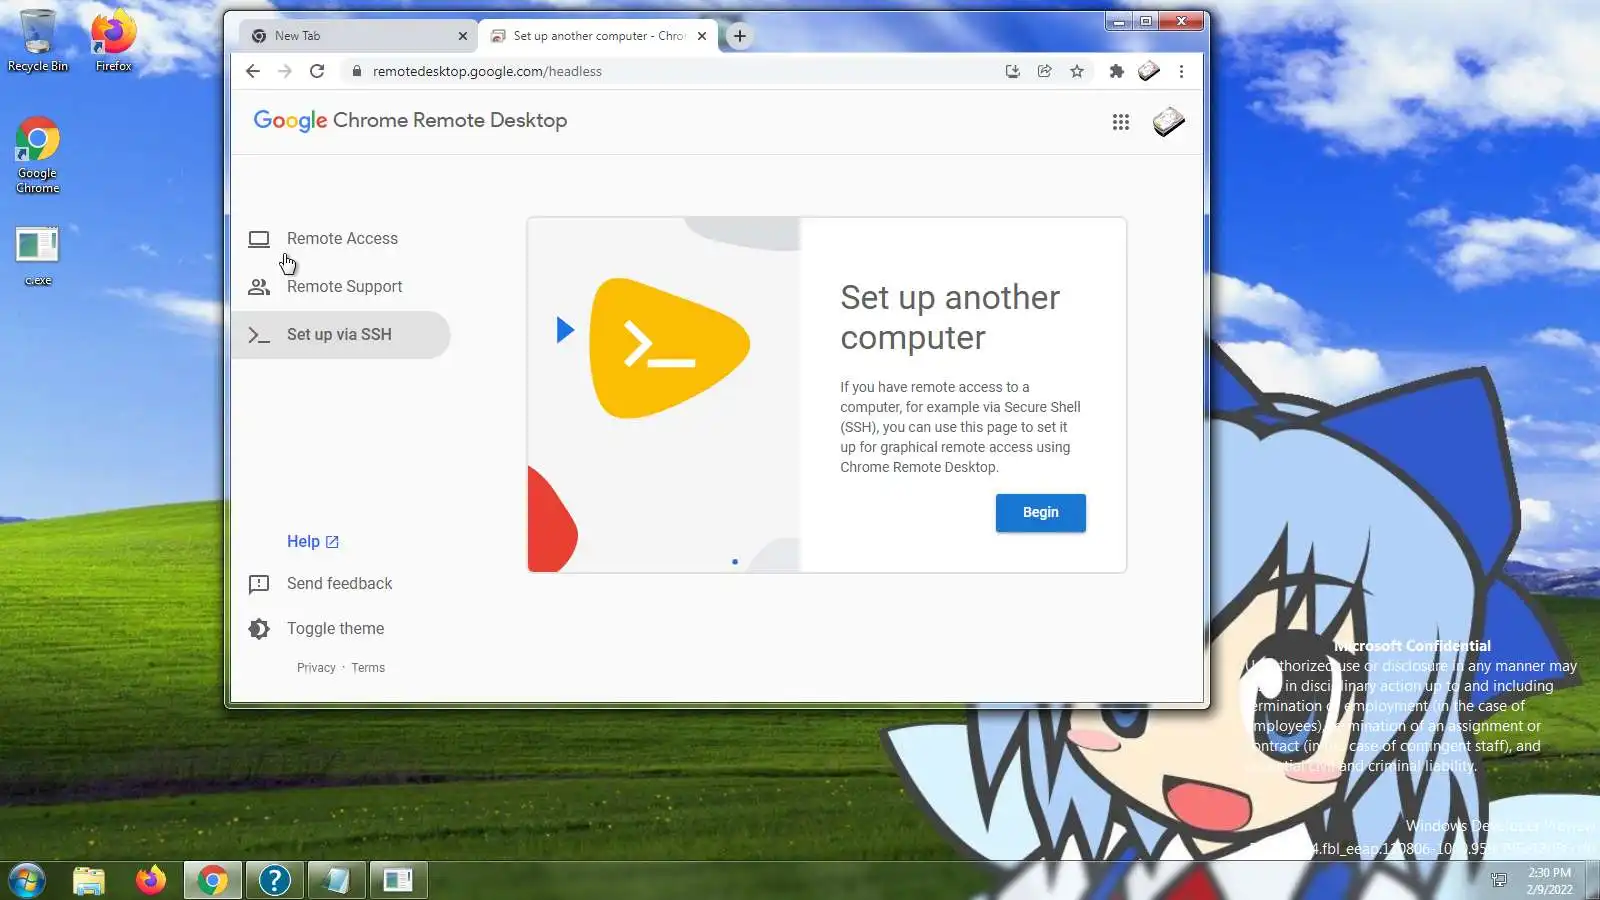Share this page using the address bar icon

[x=1045, y=71]
